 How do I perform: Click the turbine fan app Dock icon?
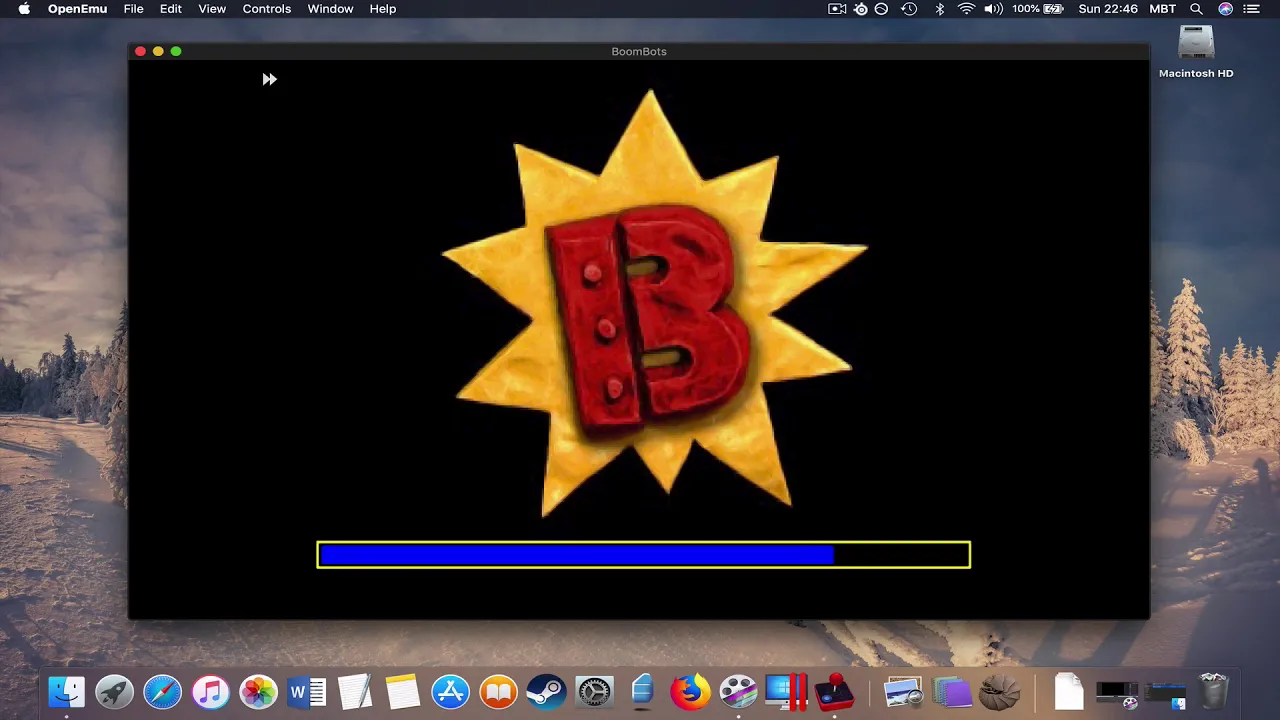tap(999, 691)
